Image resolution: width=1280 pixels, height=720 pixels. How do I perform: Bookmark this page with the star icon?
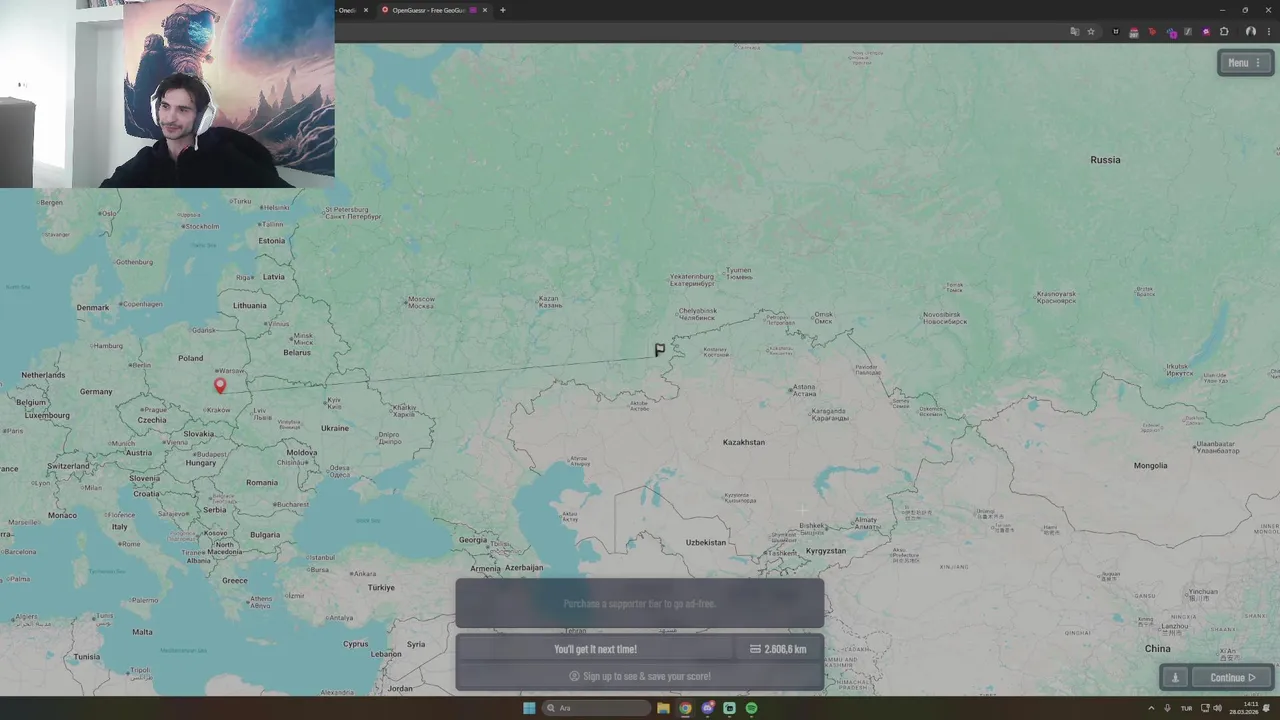coord(1091,32)
